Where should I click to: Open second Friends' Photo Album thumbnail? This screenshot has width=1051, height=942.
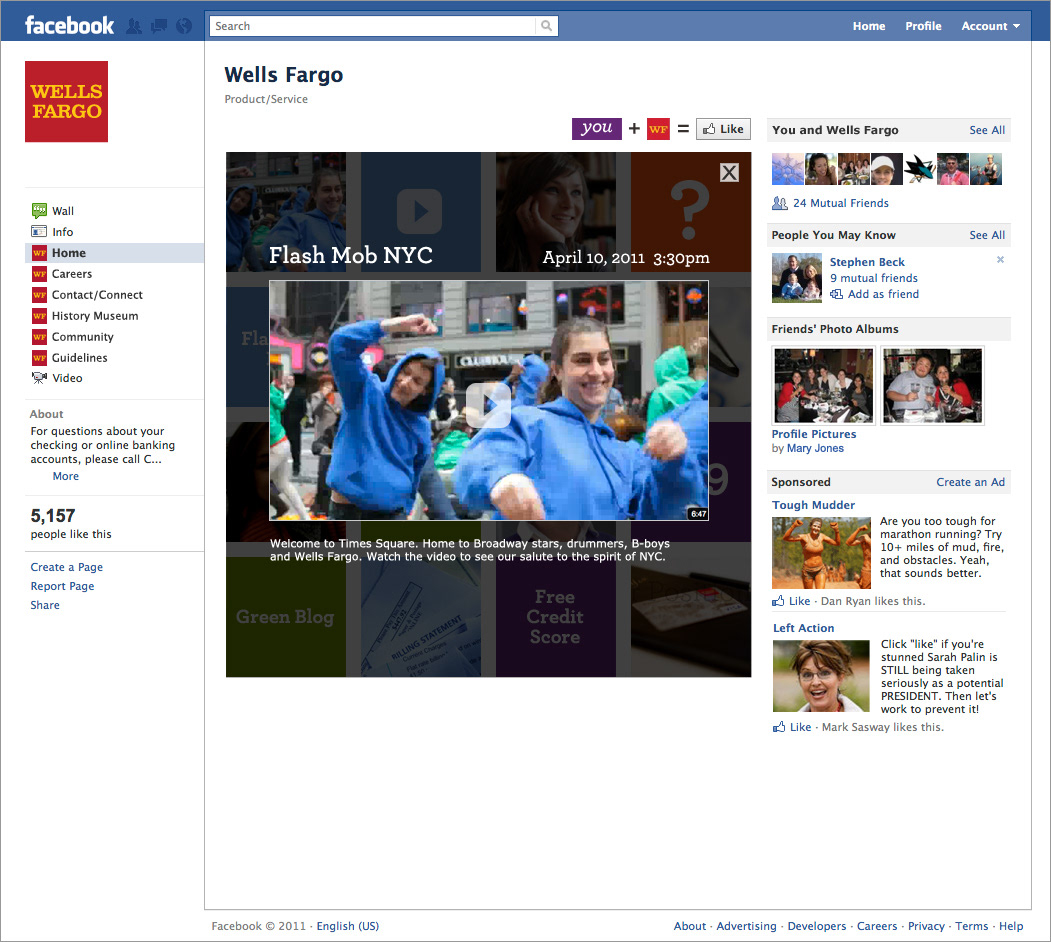click(932, 386)
